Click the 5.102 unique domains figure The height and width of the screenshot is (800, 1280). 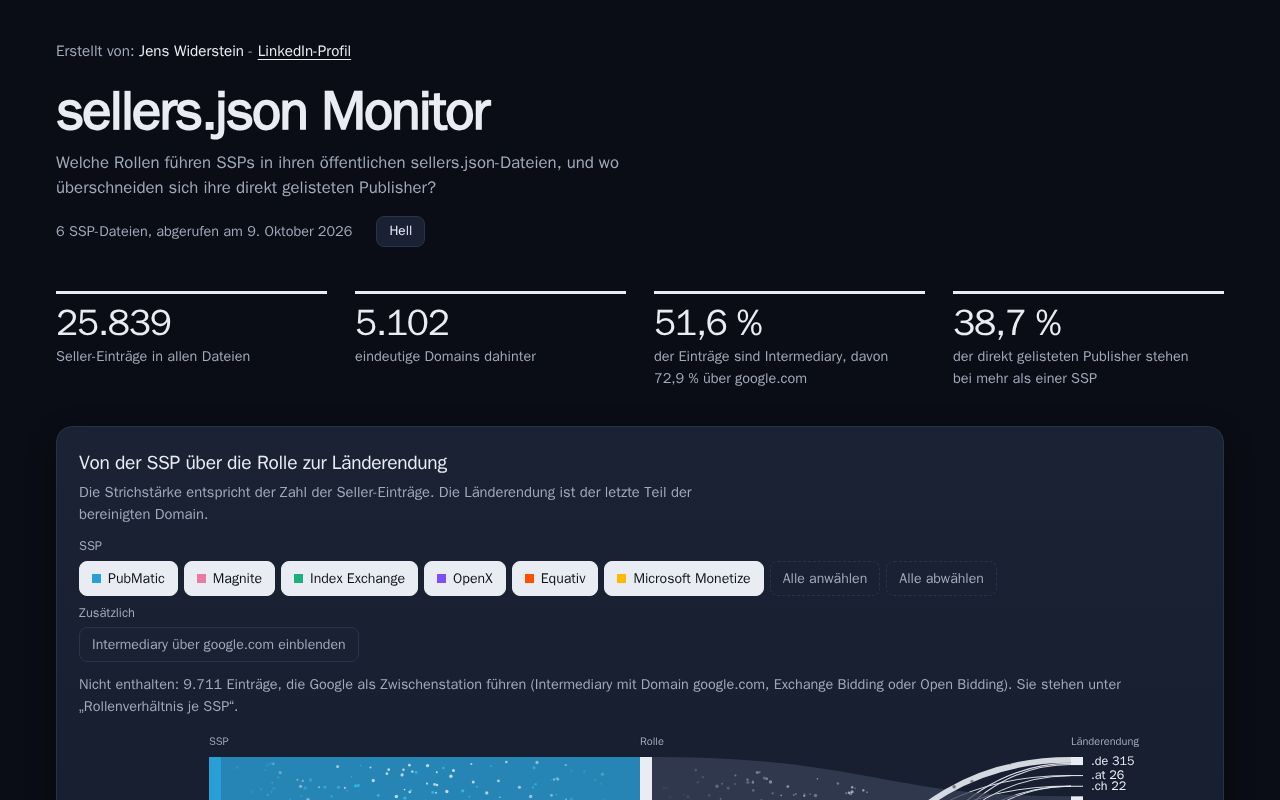[402, 323]
